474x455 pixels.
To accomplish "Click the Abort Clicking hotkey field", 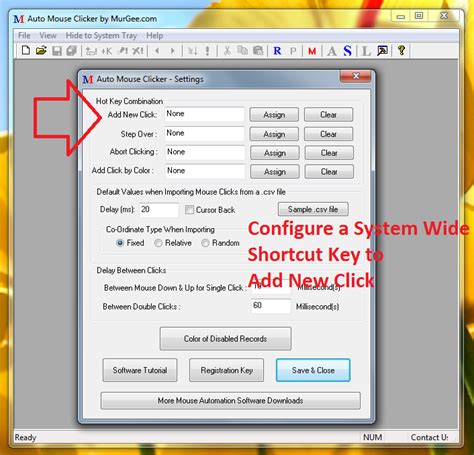I will click(x=205, y=153).
